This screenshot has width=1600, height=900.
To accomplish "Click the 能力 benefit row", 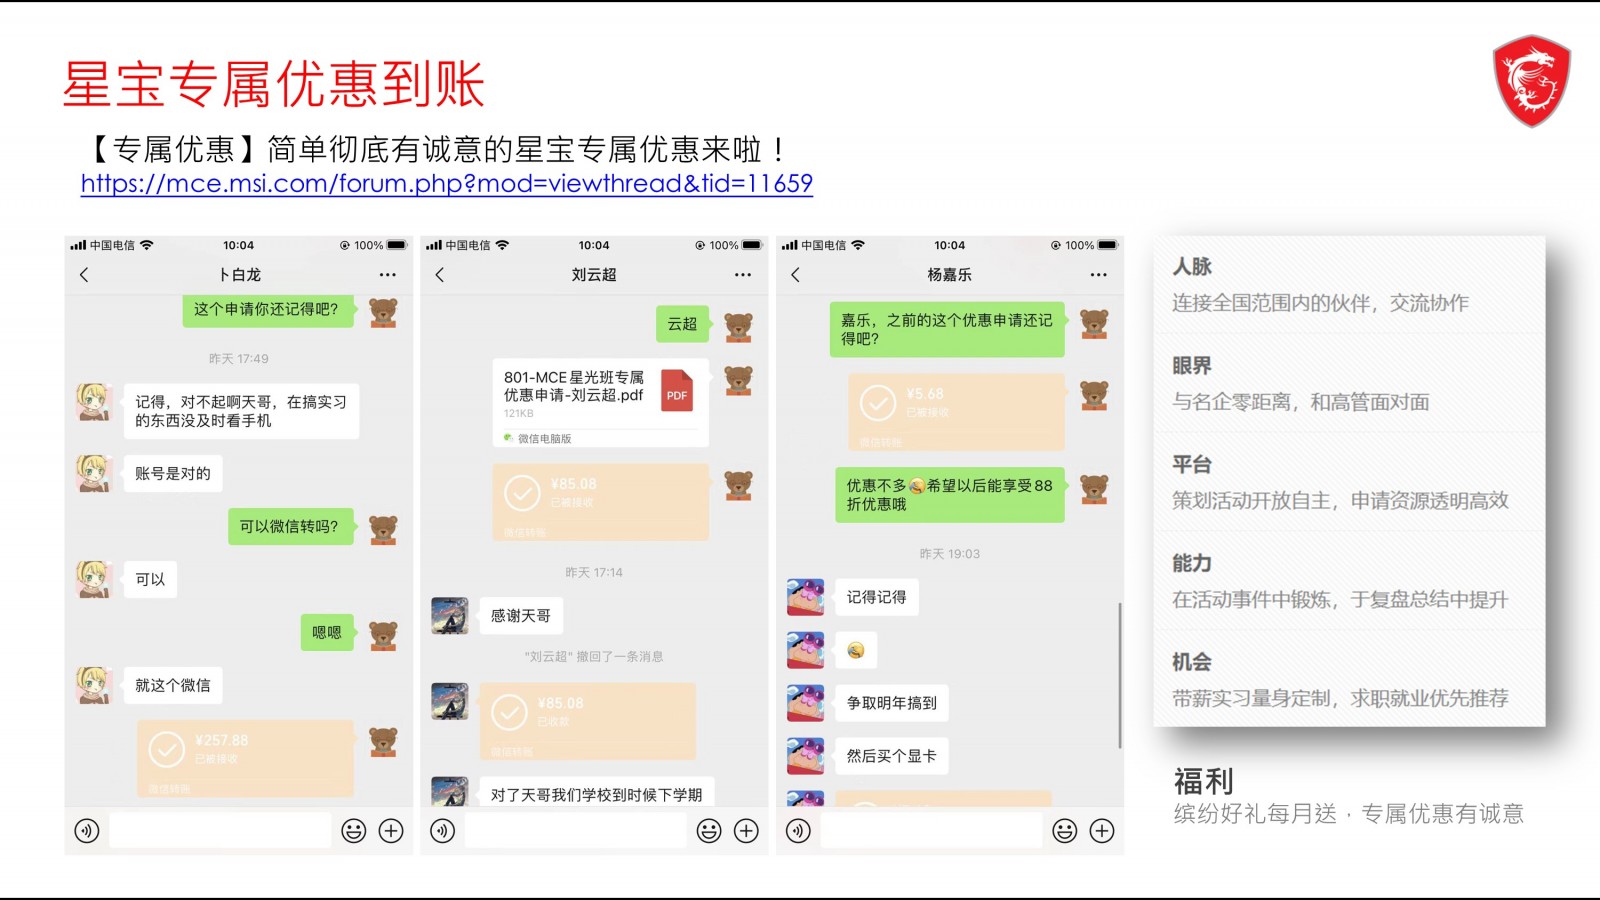I will click(x=1349, y=582).
